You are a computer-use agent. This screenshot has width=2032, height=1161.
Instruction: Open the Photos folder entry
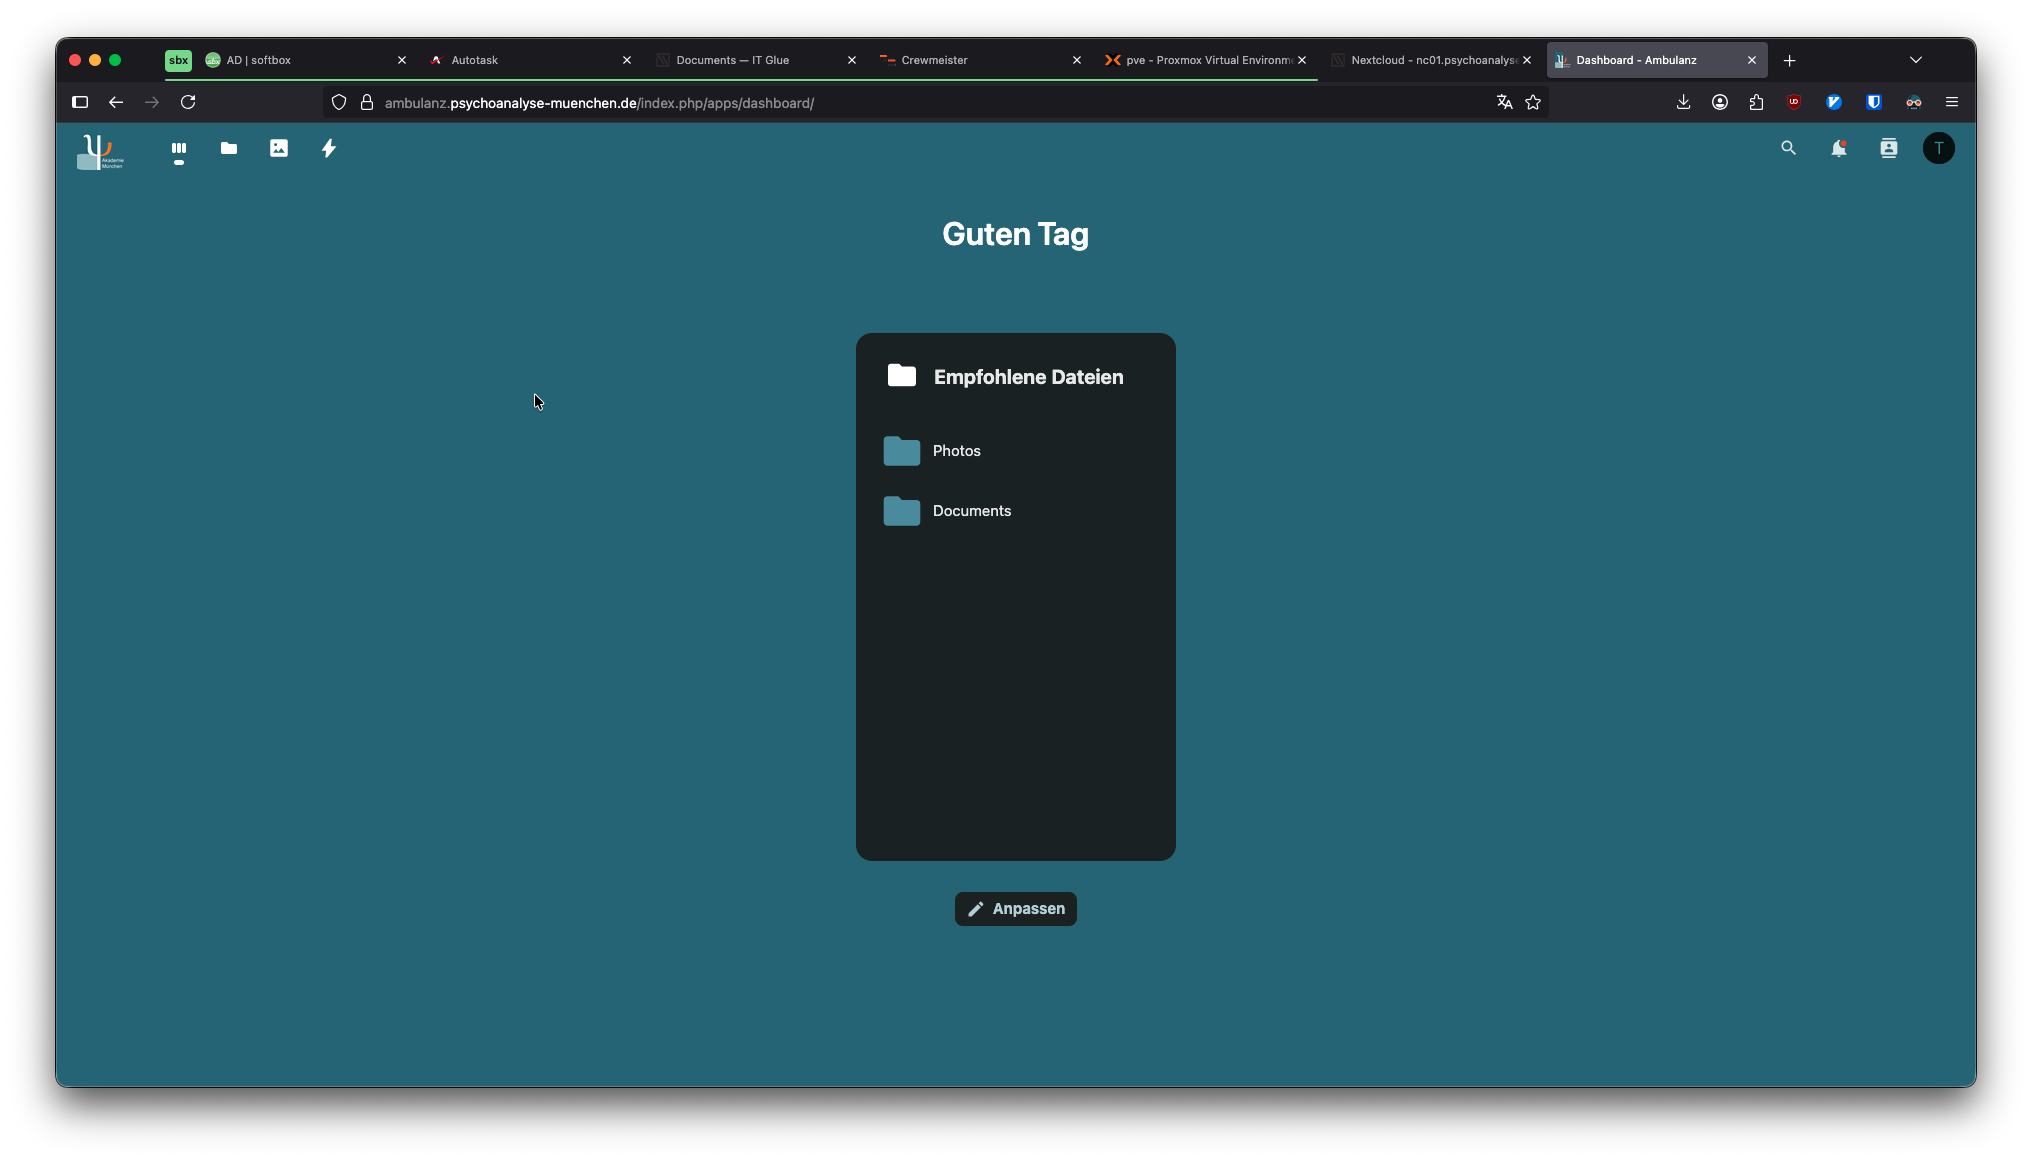(956, 451)
